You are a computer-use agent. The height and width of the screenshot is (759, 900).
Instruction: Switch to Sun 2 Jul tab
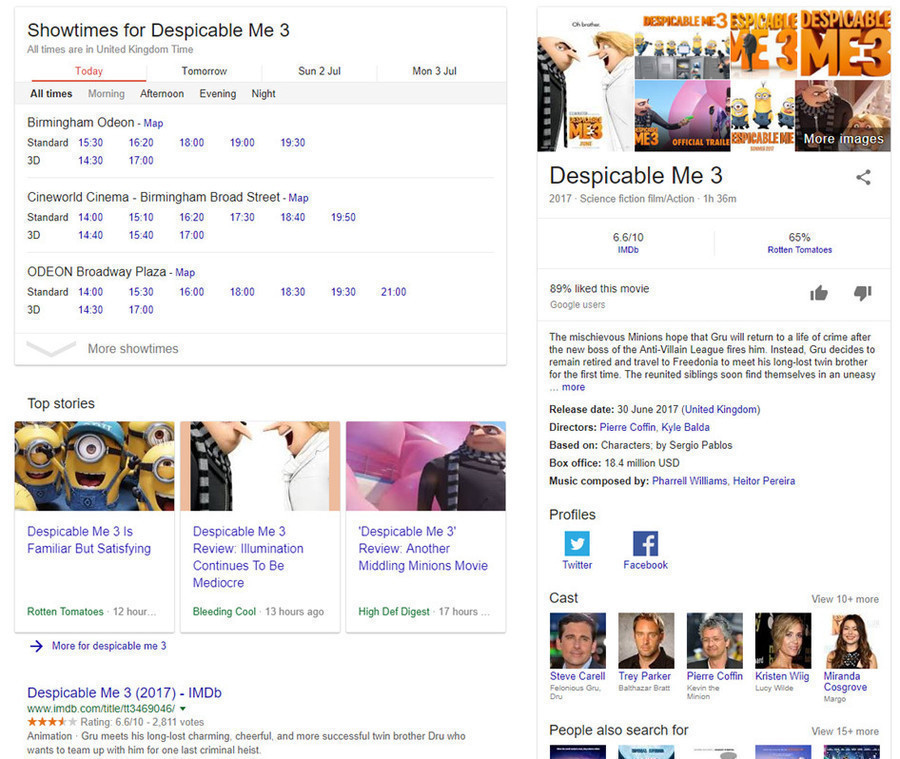pyautogui.click(x=319, y=71)
